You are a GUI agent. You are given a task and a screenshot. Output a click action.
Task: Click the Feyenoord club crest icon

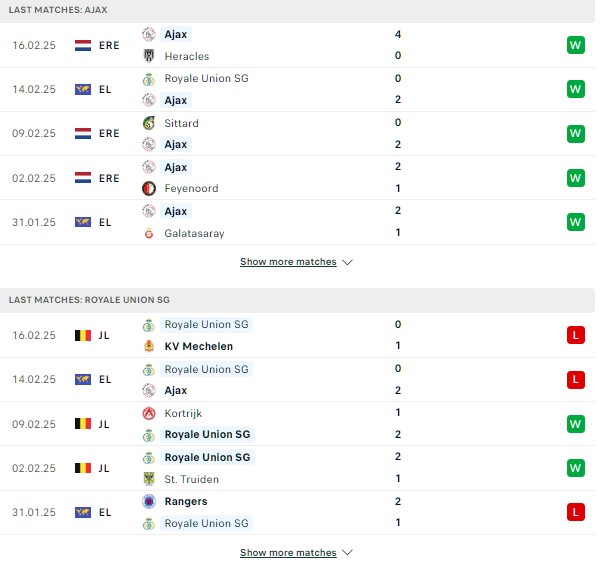click(x=149, y=189)
